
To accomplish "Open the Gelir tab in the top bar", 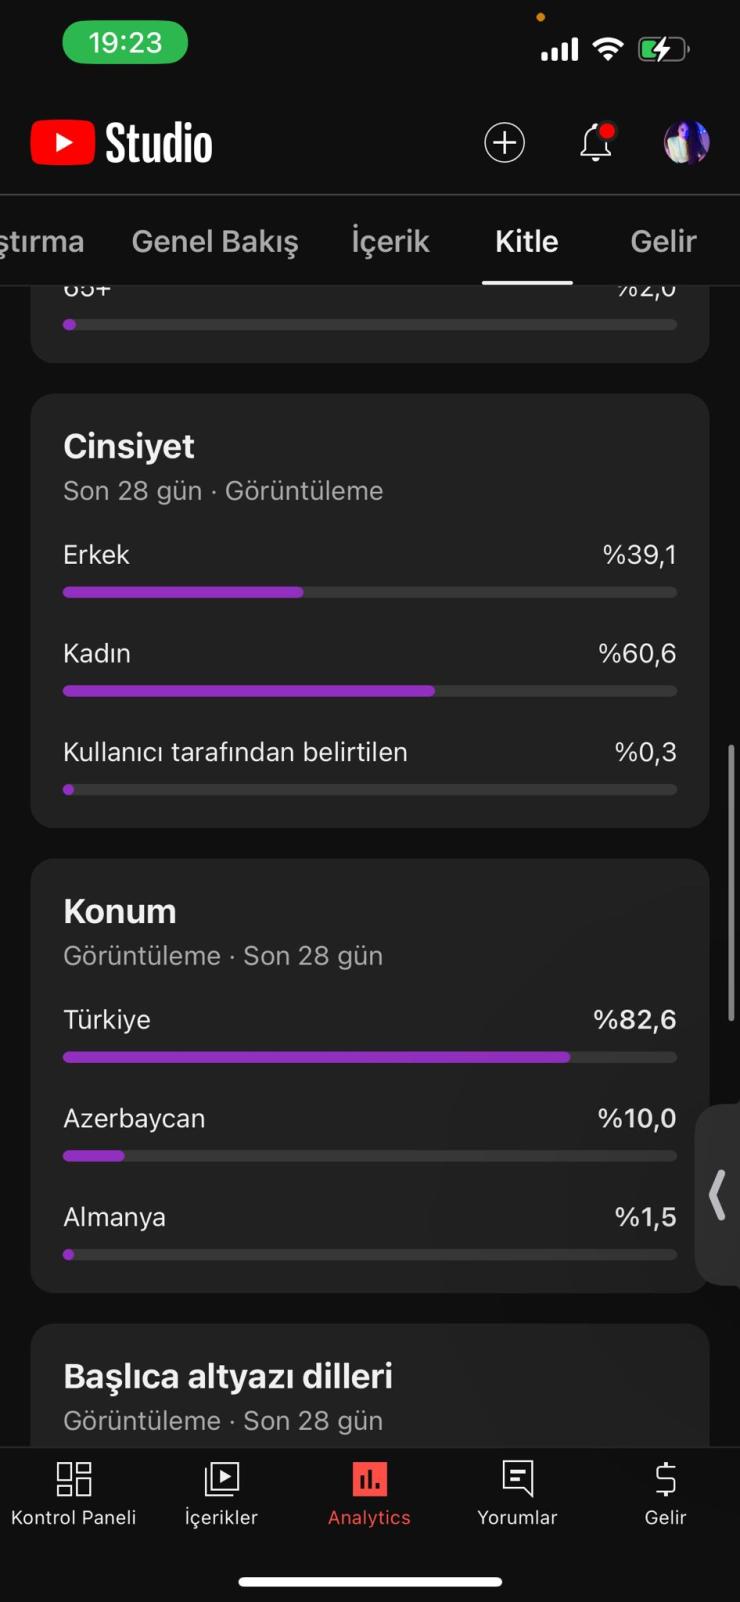I will coord(663,241).
